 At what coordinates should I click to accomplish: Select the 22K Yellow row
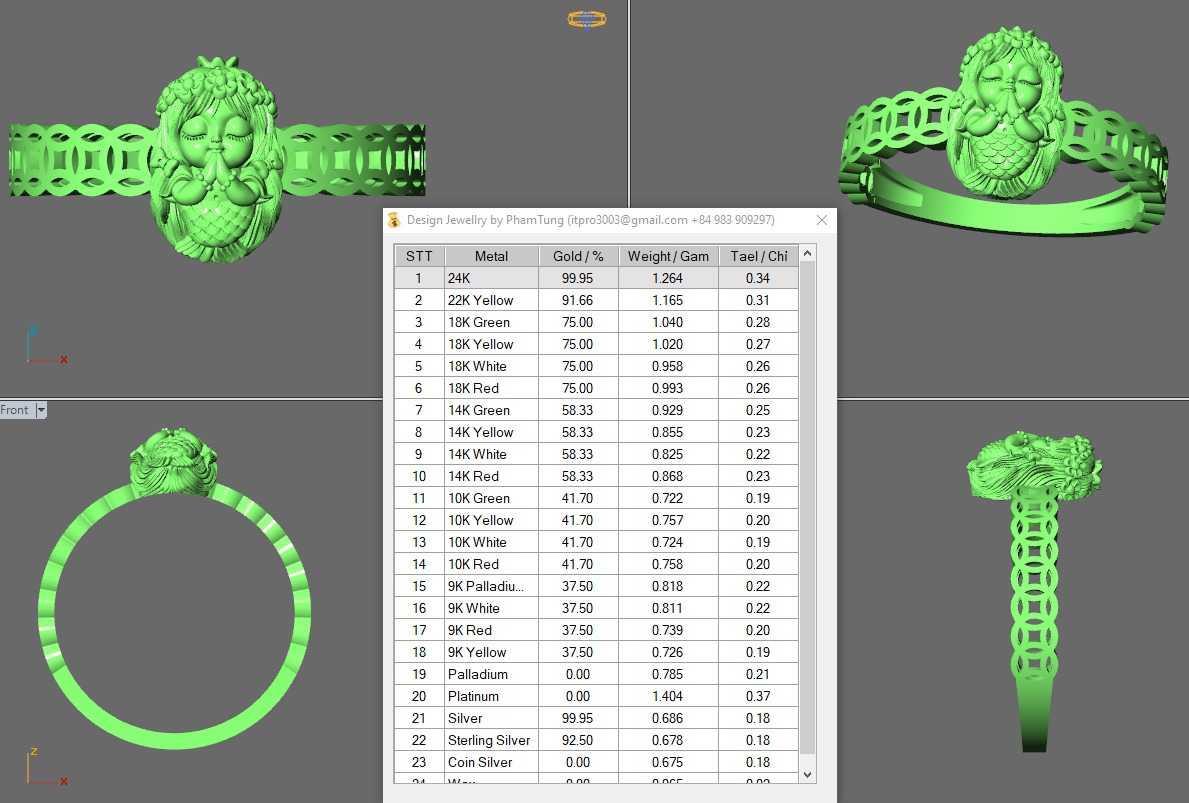[x=596, y=300]
